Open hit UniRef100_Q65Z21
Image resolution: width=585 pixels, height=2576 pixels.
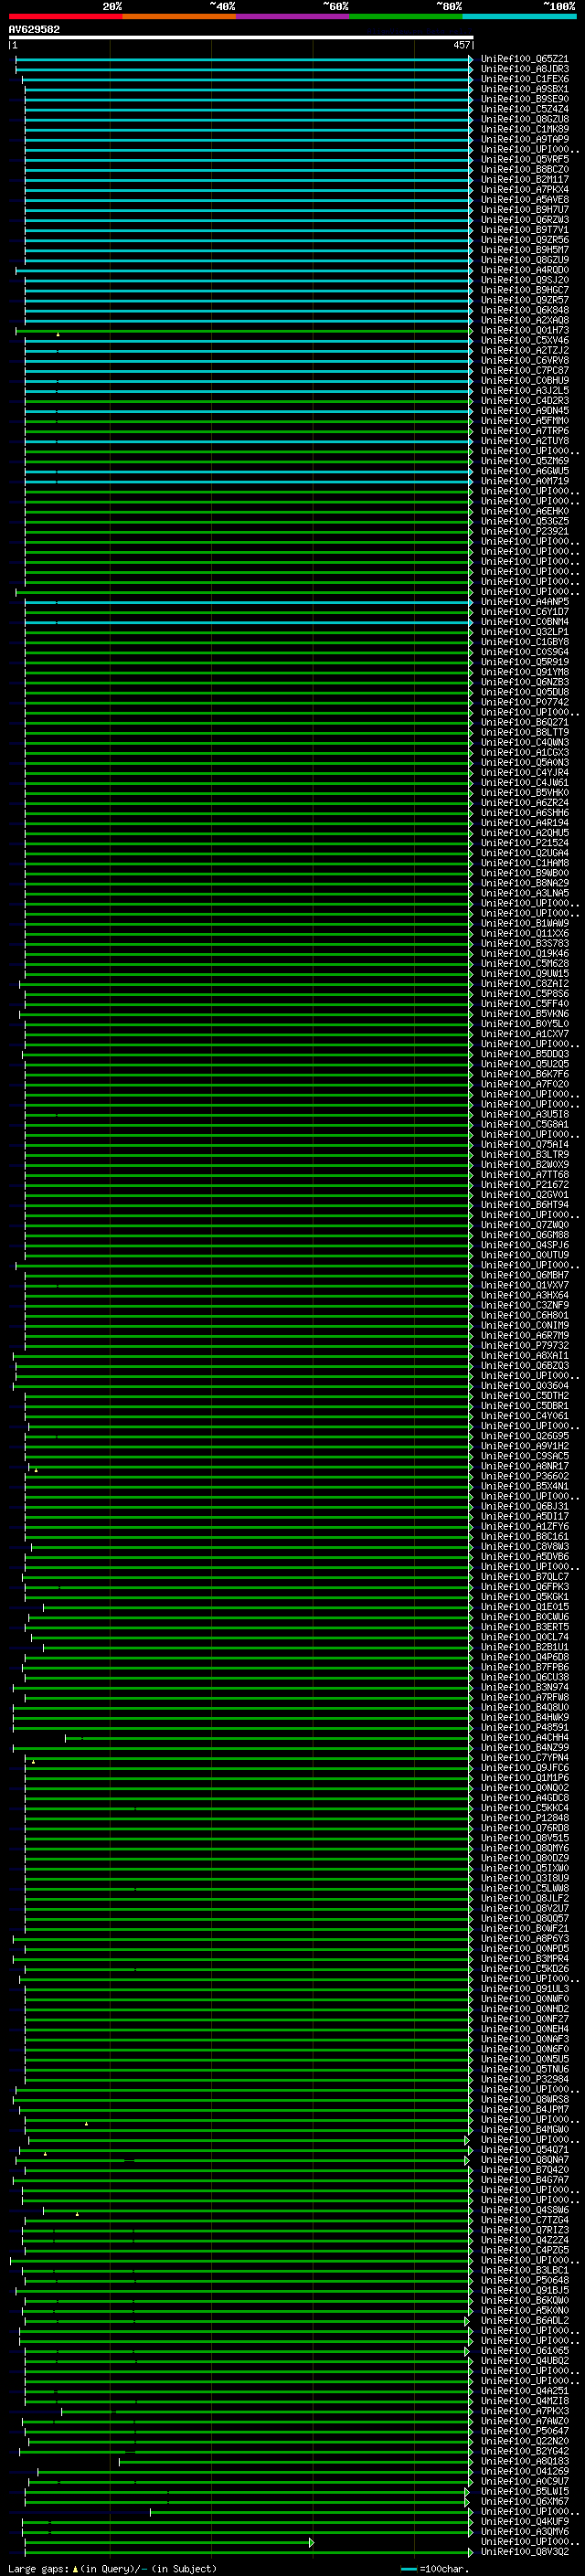point(524,59)
